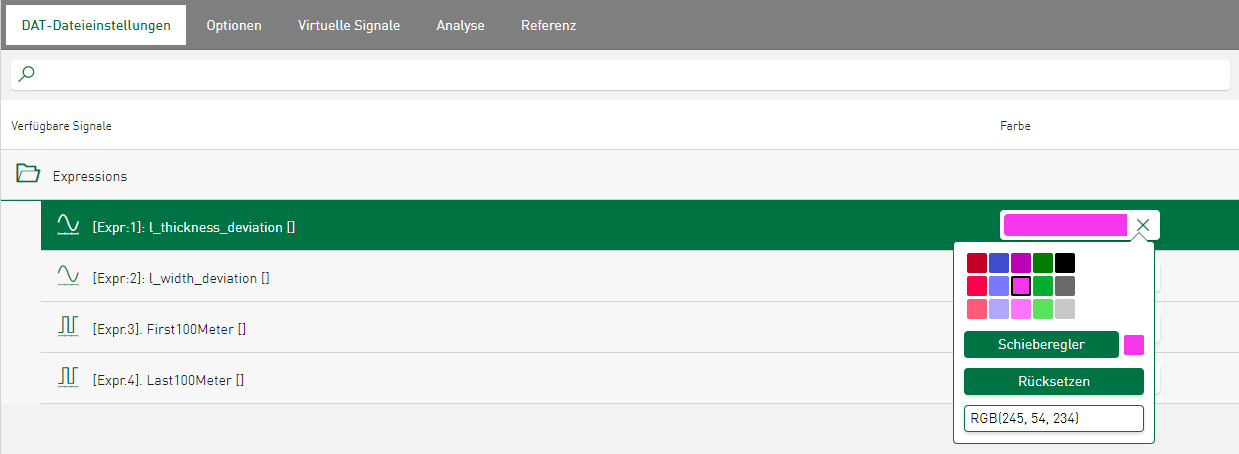Click the RGB value input field
The height and width of the screenshot is (454, 1239).
1053,418
